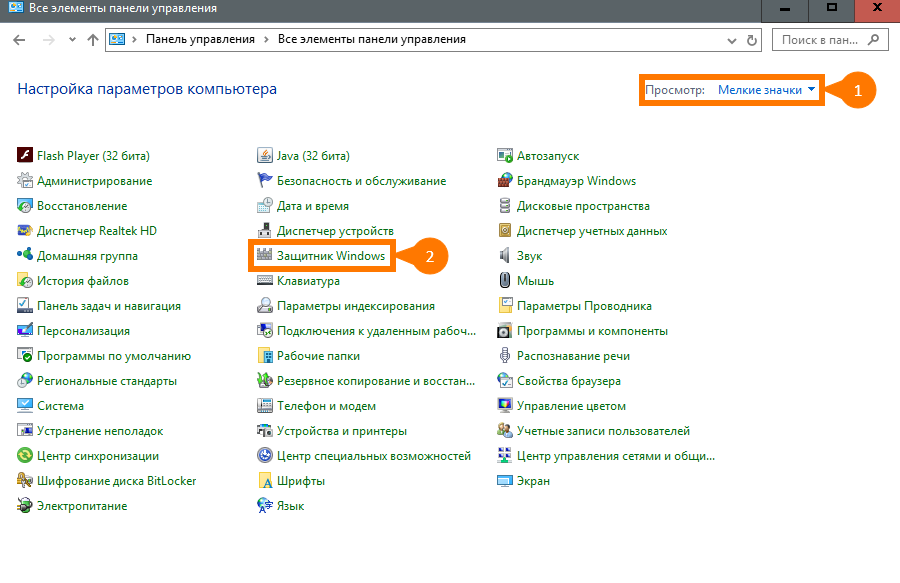
Task: Click the control panel icon in address bar
Action: tap(117, 39)
